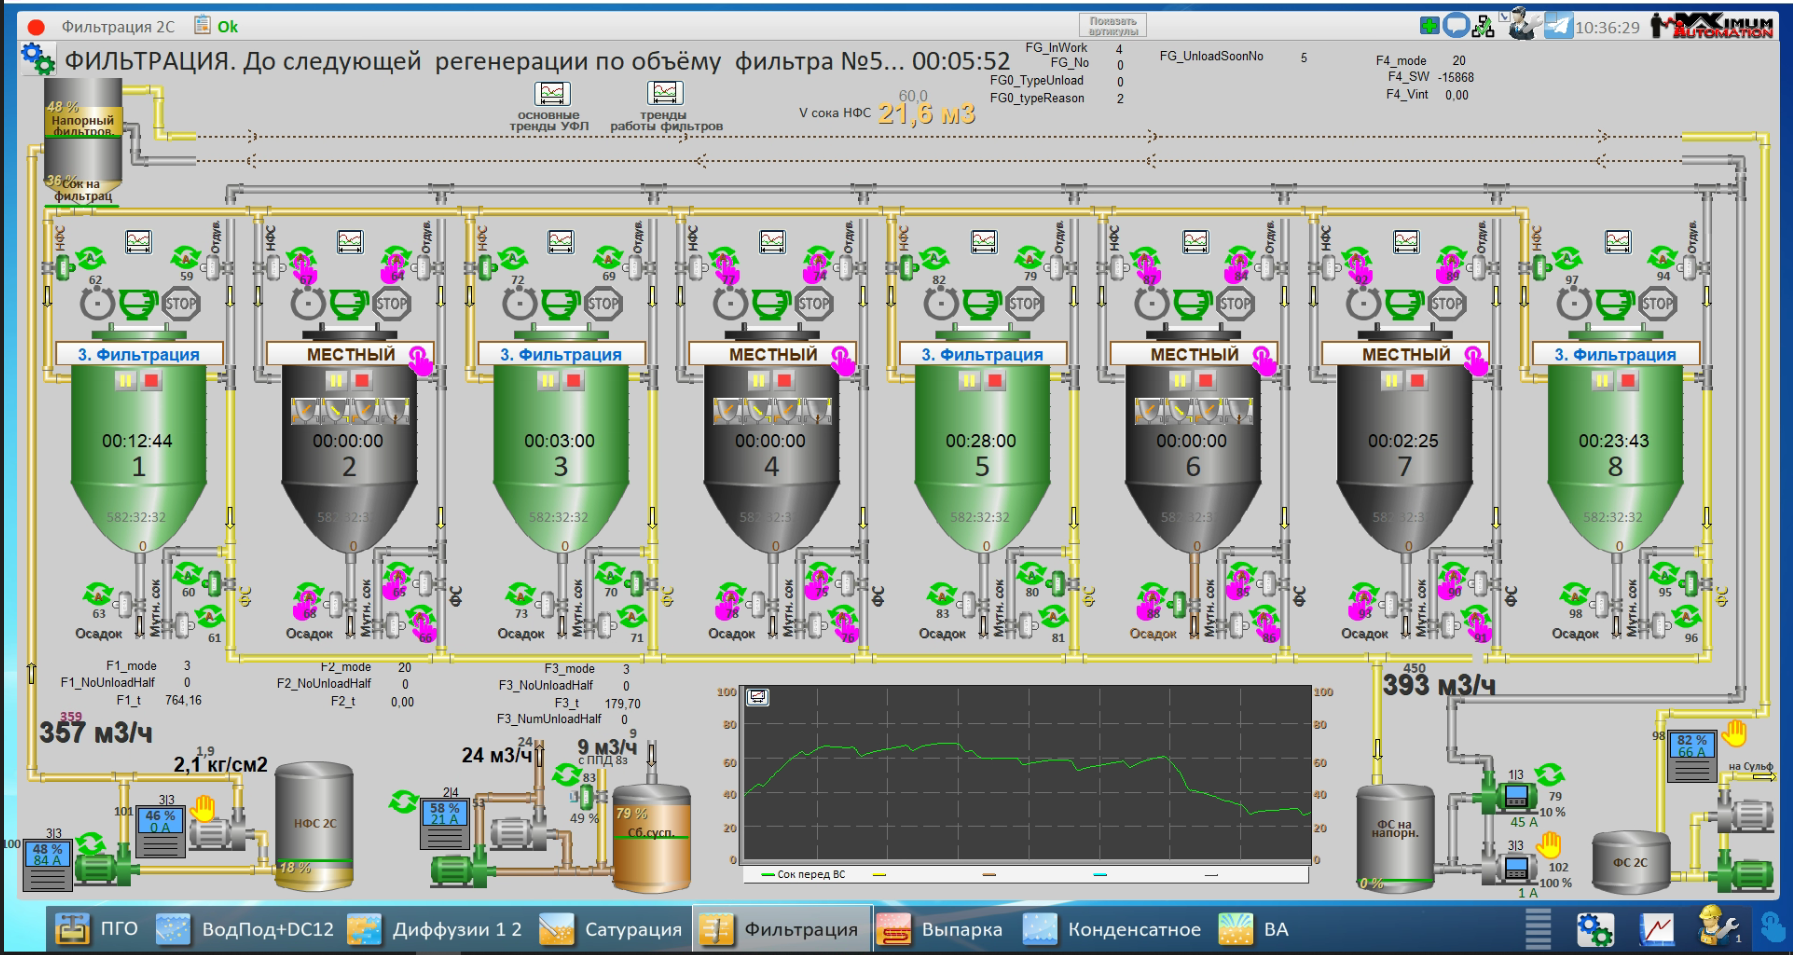Click the Показать артикулы button
Viewport: 1793px width, 955px height.
click(1112, 26)
